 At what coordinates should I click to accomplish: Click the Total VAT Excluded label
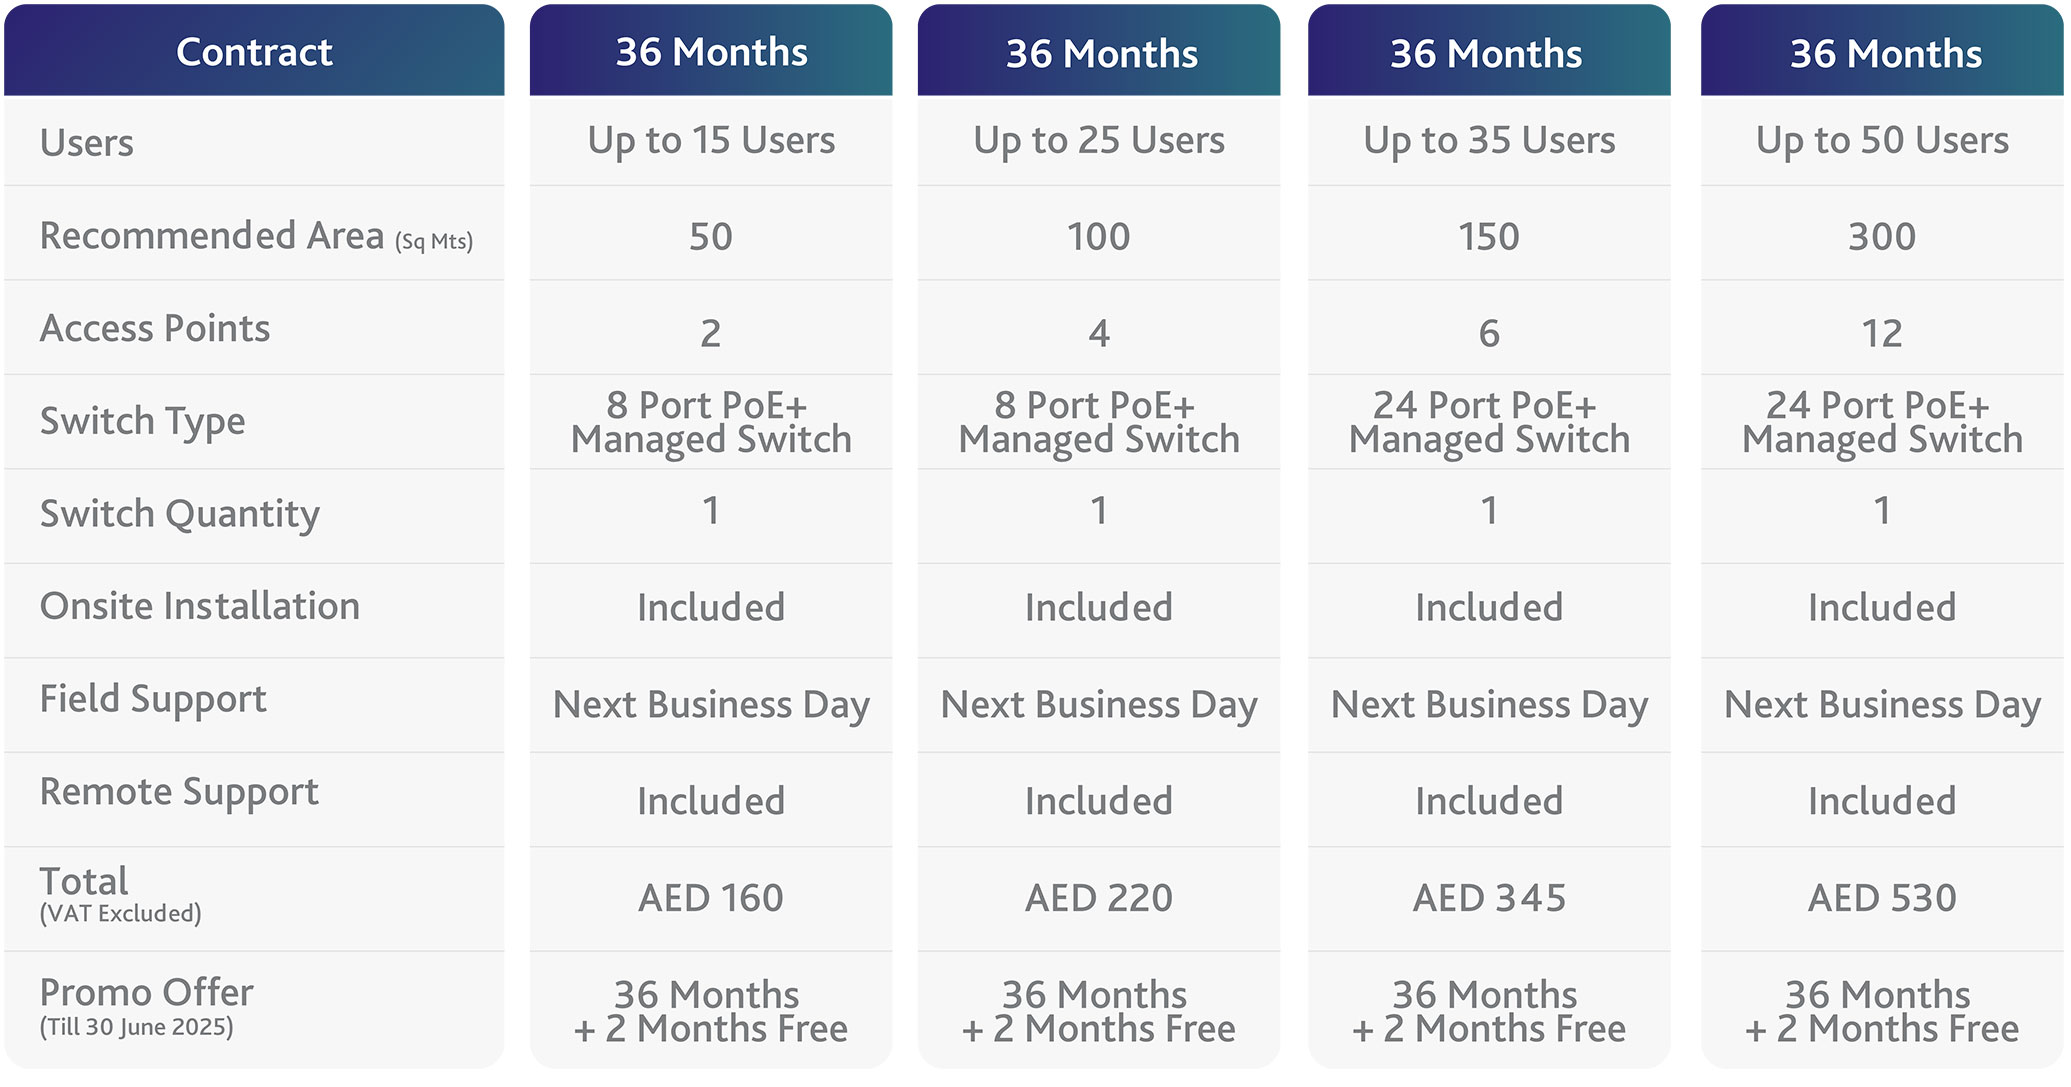pos(120,895)
